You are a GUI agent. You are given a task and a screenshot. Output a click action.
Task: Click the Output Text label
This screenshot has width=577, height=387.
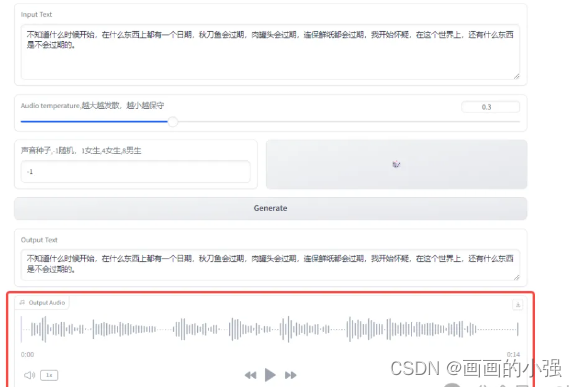point(39,240)
